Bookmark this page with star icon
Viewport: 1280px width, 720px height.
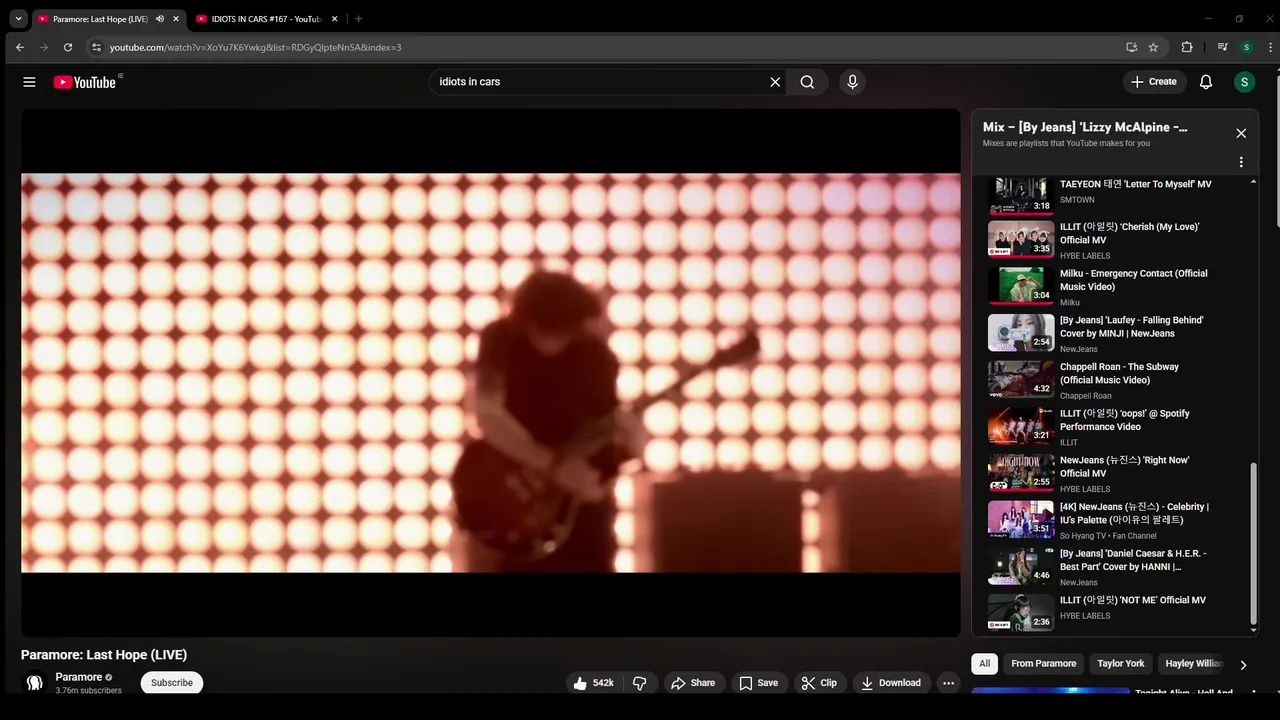1153,47
